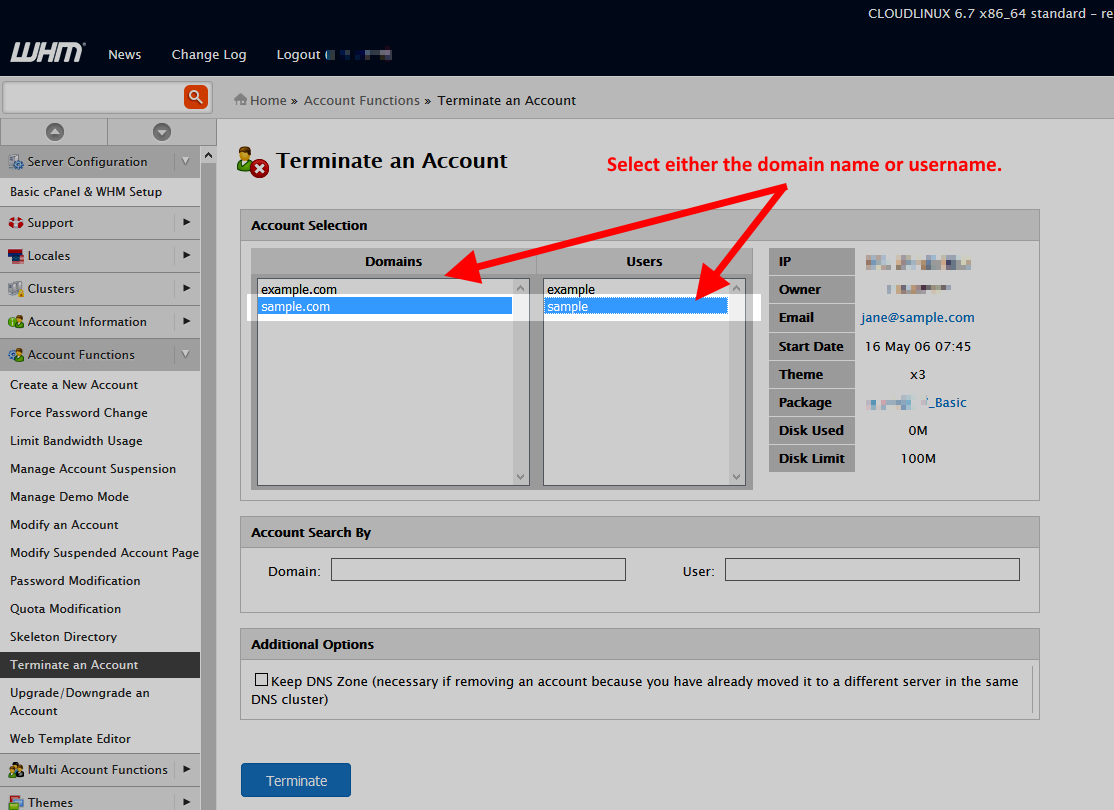Select example.com in Domains list
Image resolution: width=1114 pixels, height=810 pixels.
299,290
